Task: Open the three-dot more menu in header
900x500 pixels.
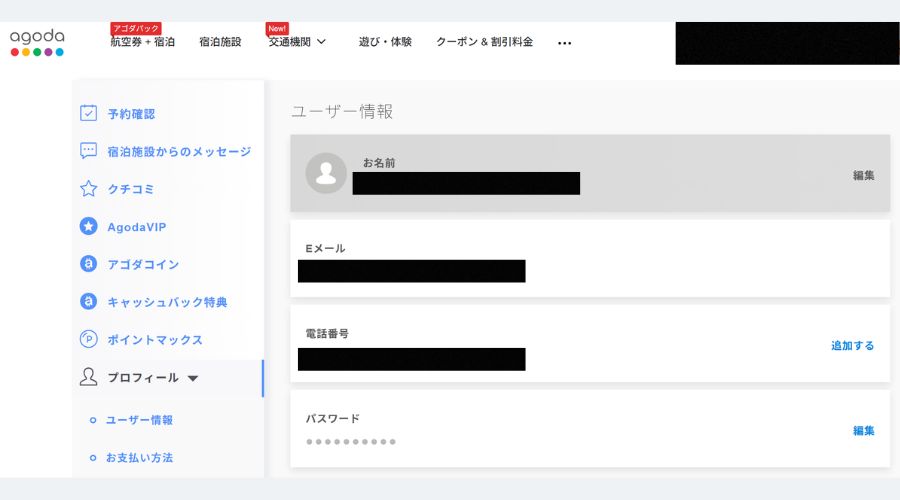Action: tap(564, 42)
